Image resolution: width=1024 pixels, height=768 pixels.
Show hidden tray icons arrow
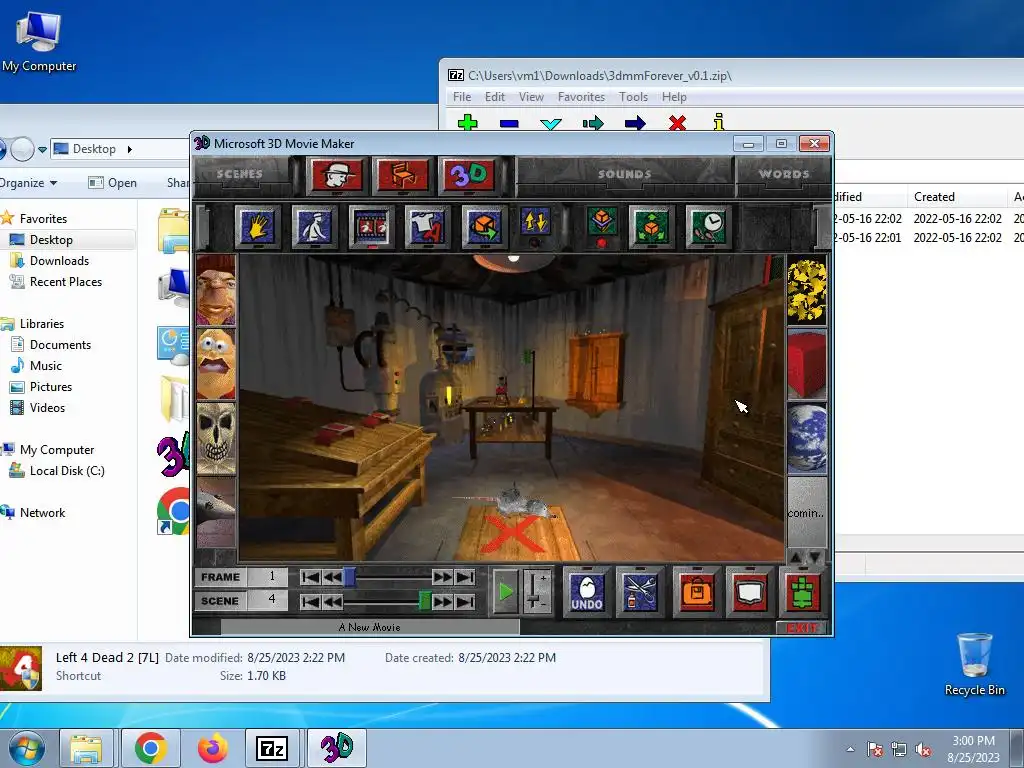(850, 749)
